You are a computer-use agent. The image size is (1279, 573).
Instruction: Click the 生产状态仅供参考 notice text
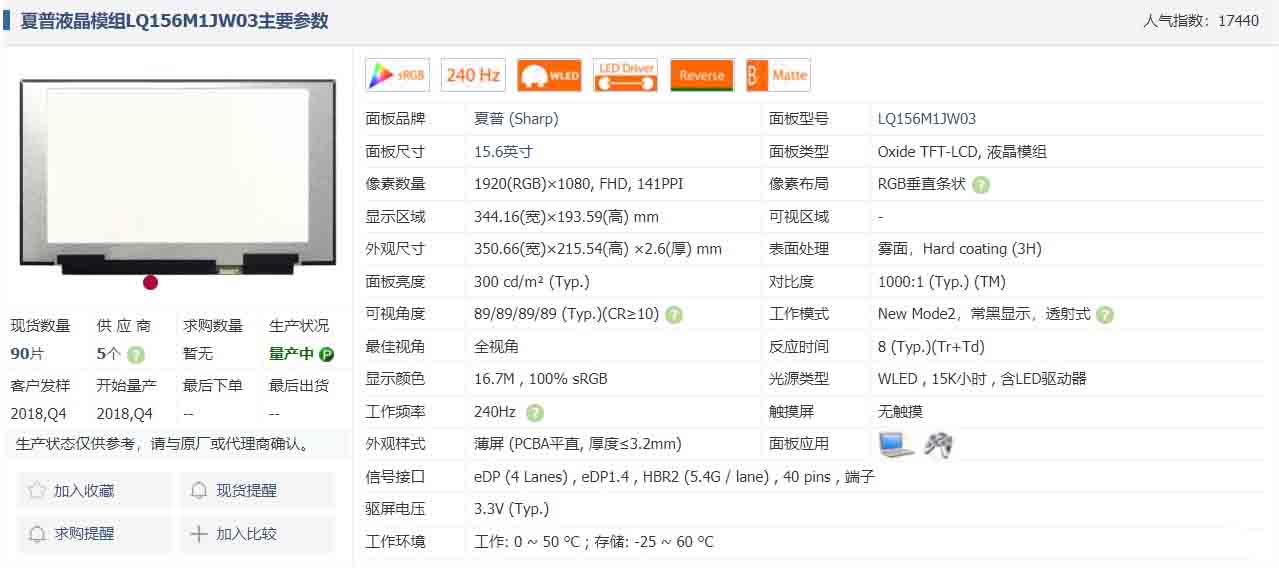point(162,444)
